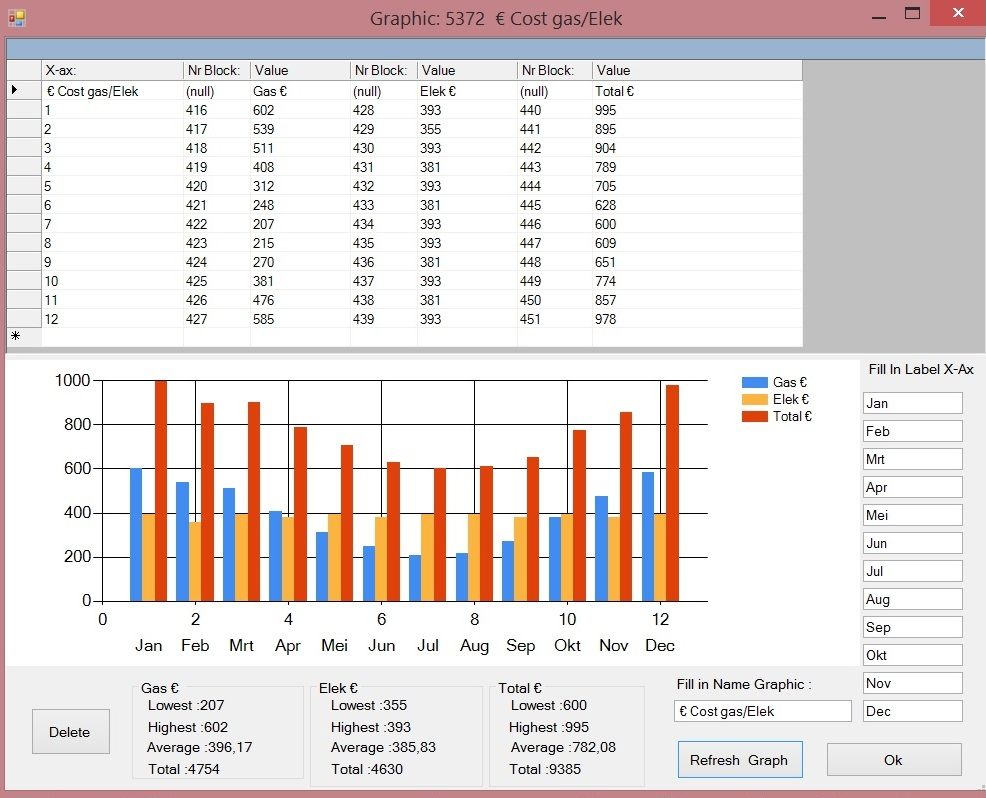
Task: Click the 'Average :396,17' Gas statistic
Action: (199, 748)
